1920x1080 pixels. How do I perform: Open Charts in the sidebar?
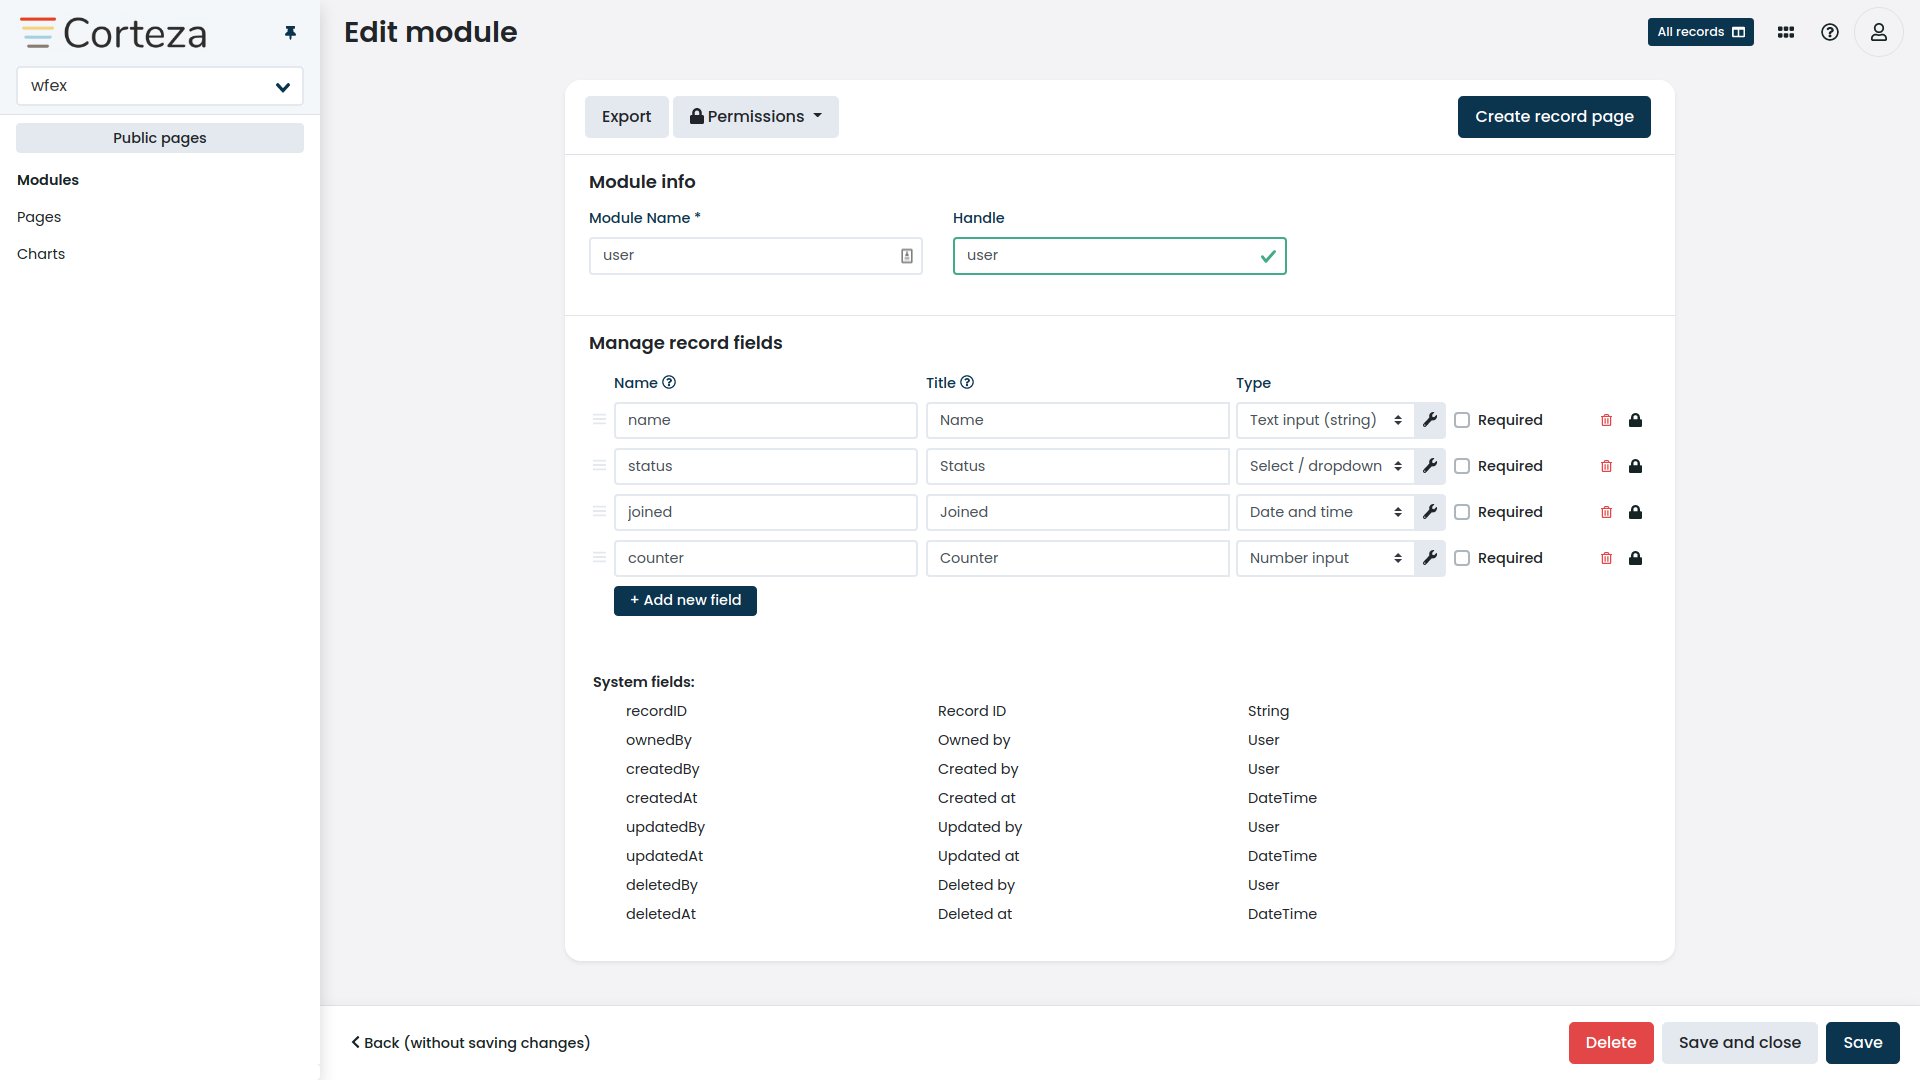[x=41, y=254]
